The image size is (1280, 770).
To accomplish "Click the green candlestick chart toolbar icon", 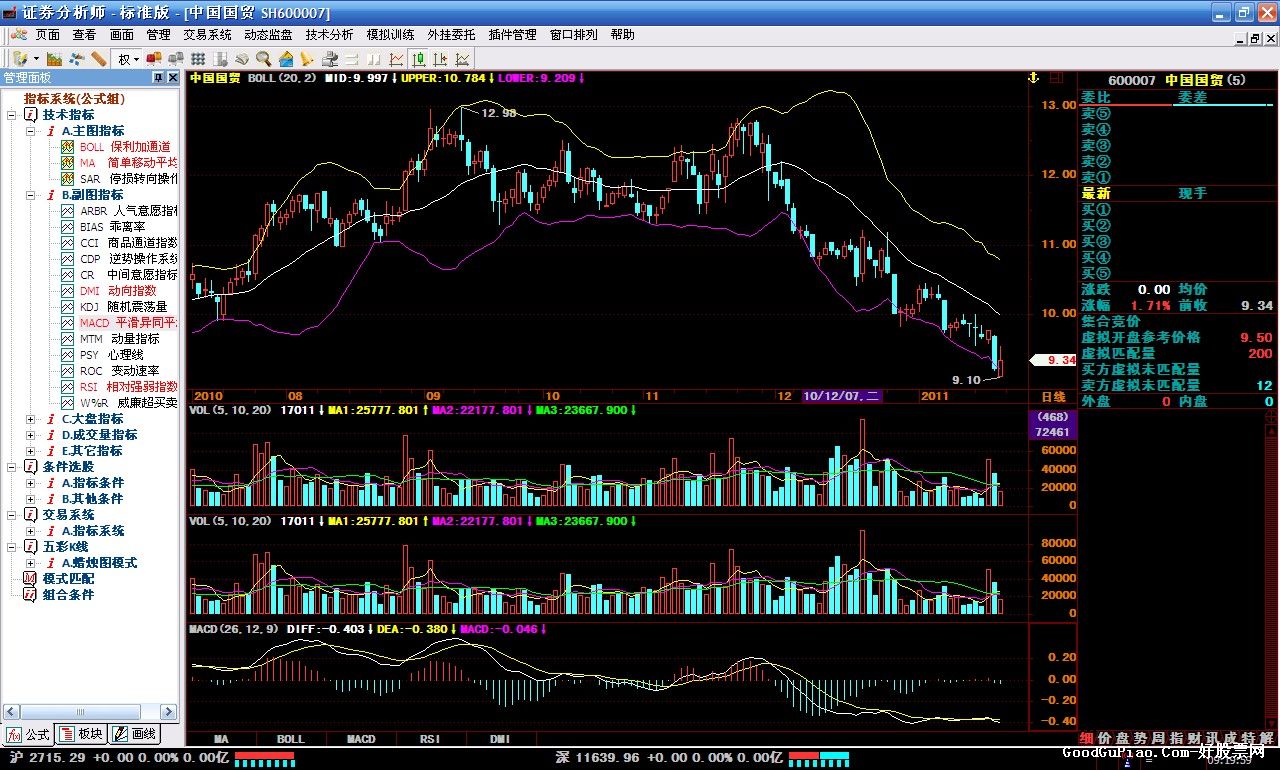I will pyautogui.click(x=419, y=59).
